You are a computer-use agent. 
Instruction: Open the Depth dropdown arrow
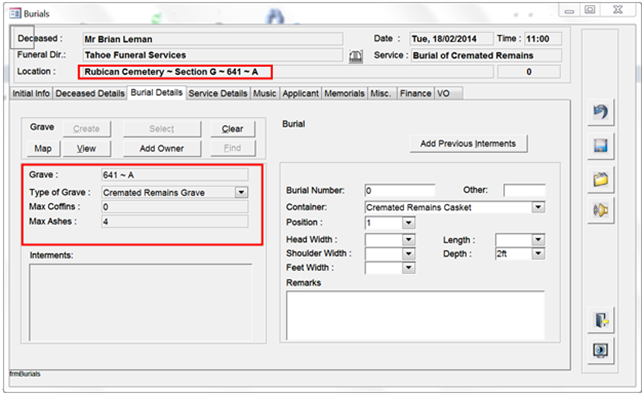[x=538, y=254]
